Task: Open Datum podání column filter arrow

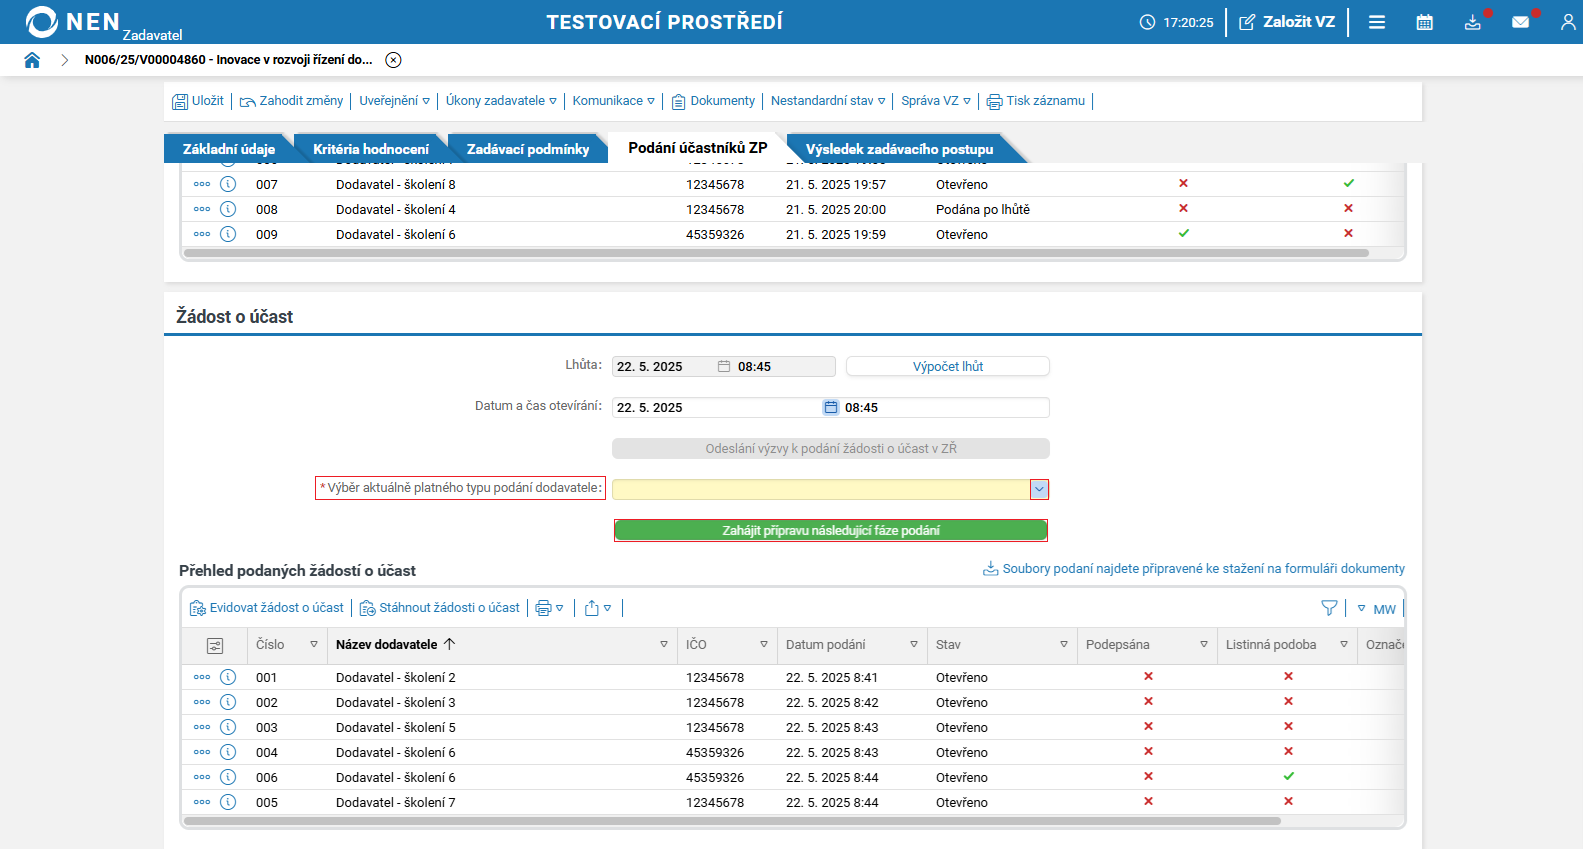Action: (x=914, y=645)
